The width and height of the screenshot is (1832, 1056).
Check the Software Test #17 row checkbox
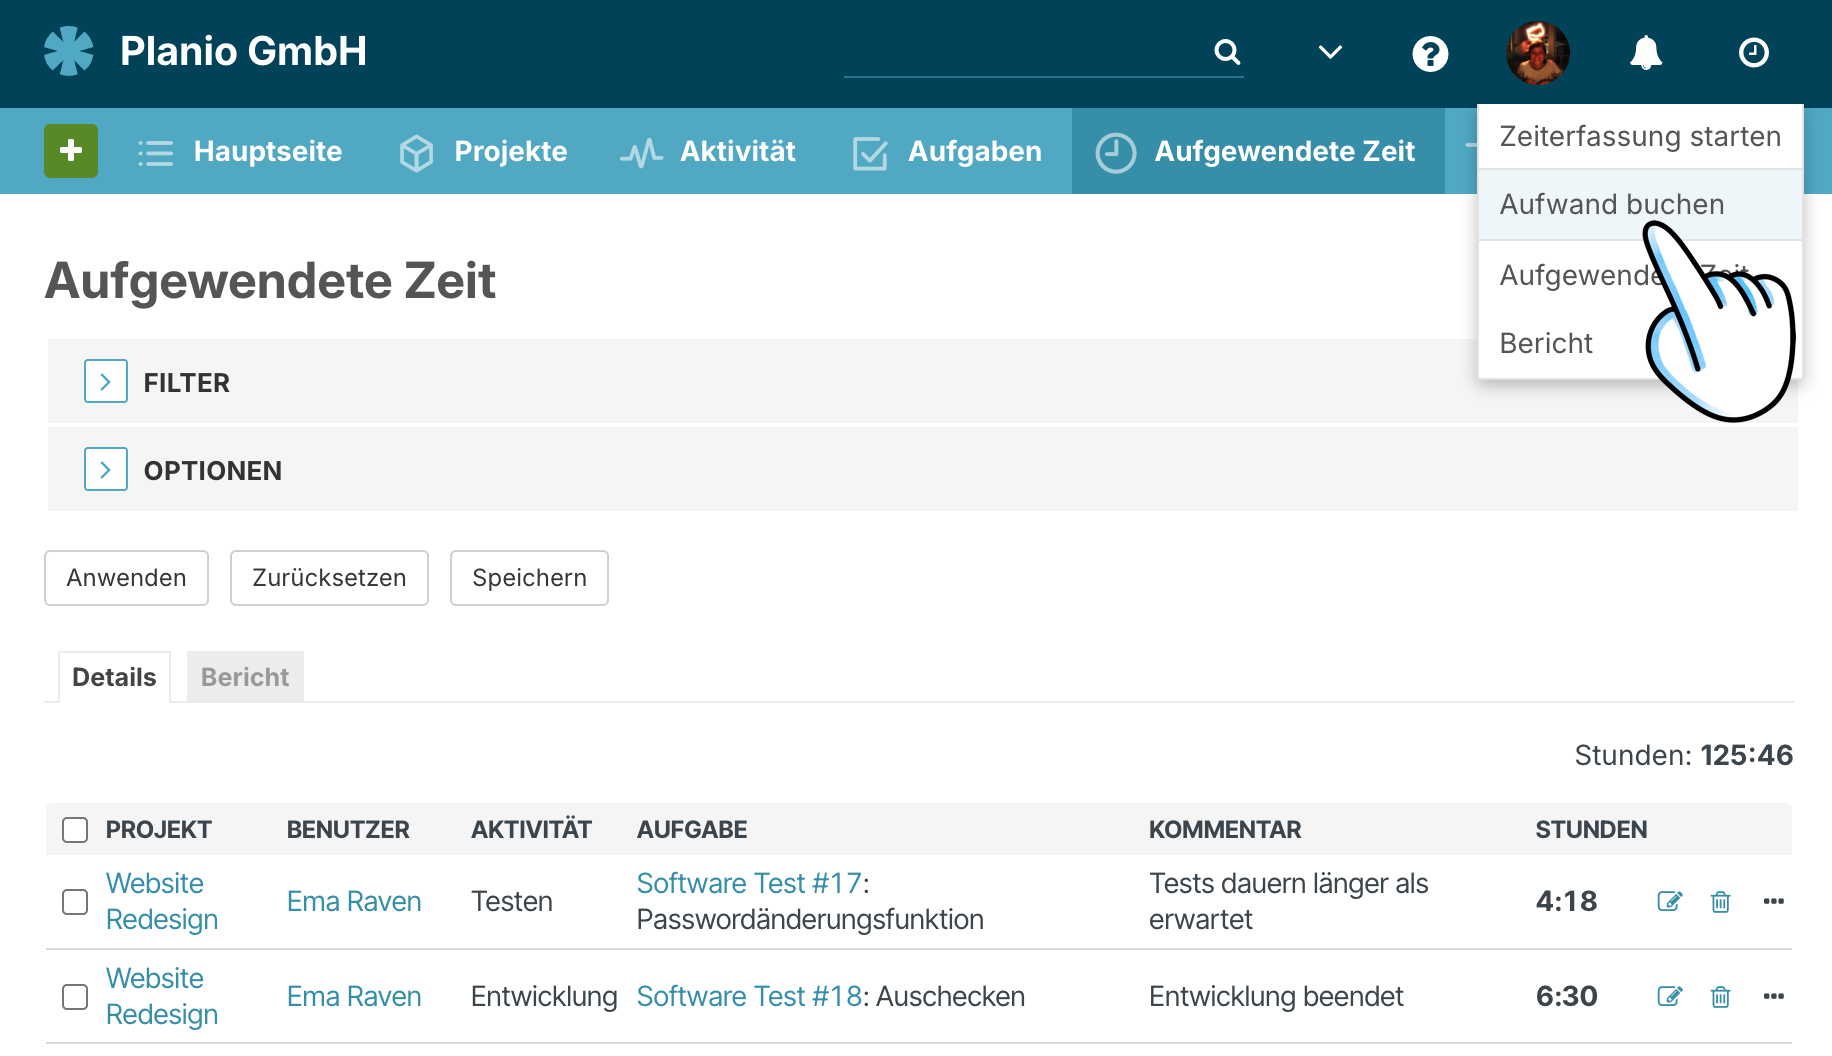point(75,902)
